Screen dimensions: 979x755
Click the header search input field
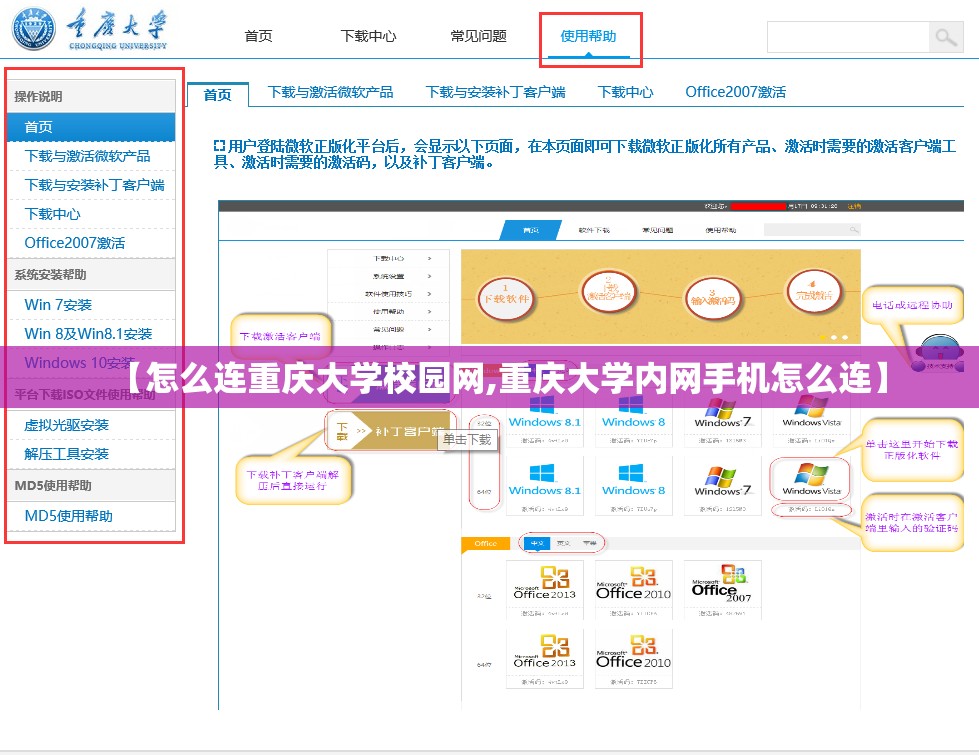(848, 37)
